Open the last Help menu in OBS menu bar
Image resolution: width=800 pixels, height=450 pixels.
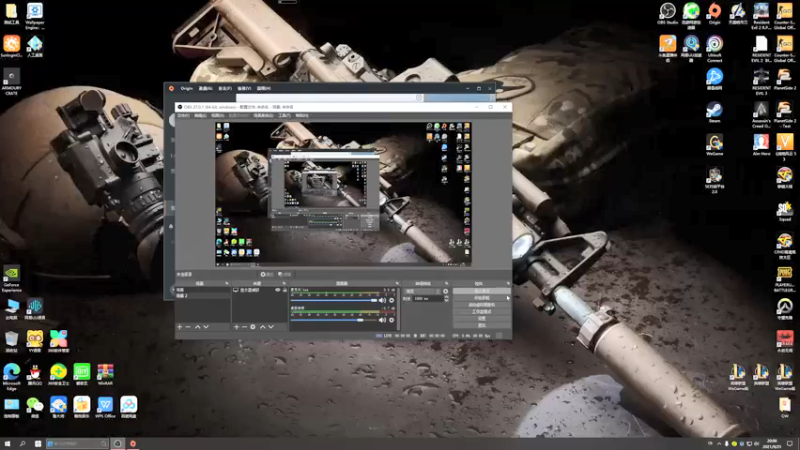pos(302,115)
